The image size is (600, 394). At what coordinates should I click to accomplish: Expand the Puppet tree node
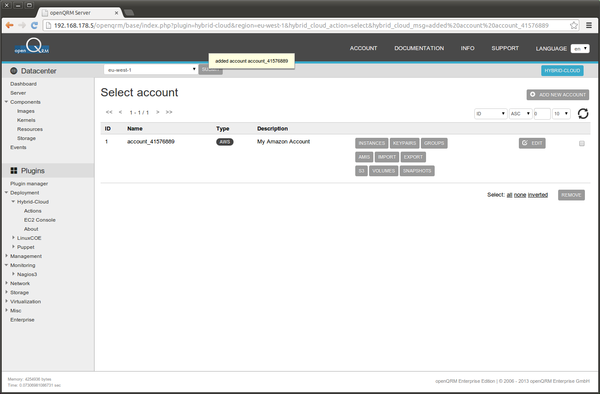tap(13, 247)
